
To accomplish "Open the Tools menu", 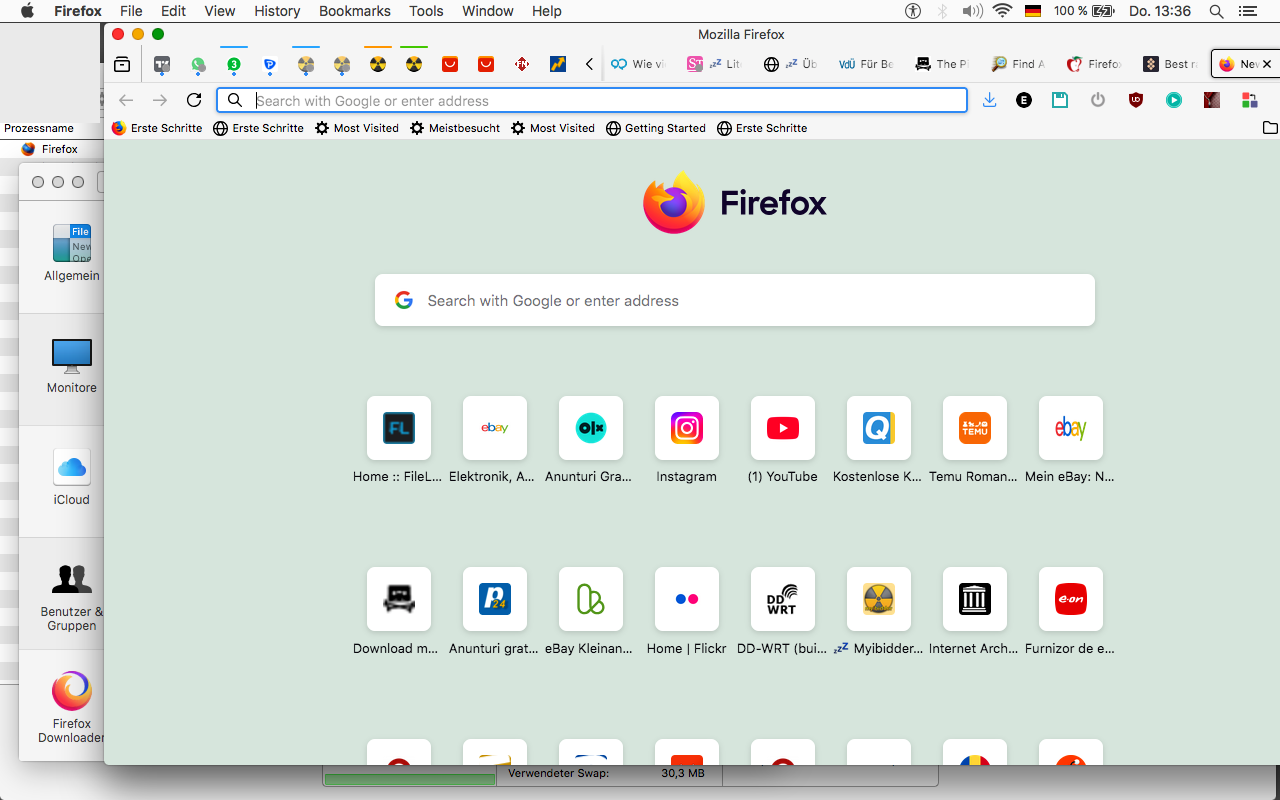I will point(426,11).
